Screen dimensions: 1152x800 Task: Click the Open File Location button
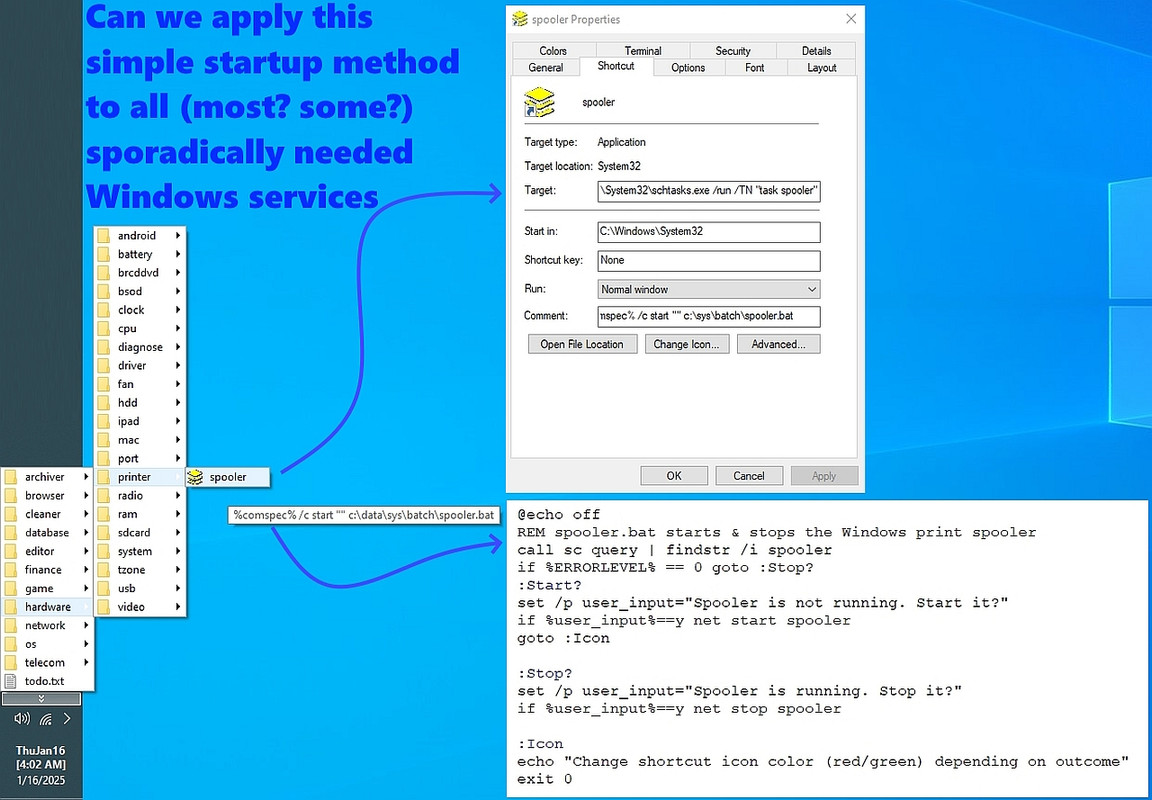(x=582, y=345)
